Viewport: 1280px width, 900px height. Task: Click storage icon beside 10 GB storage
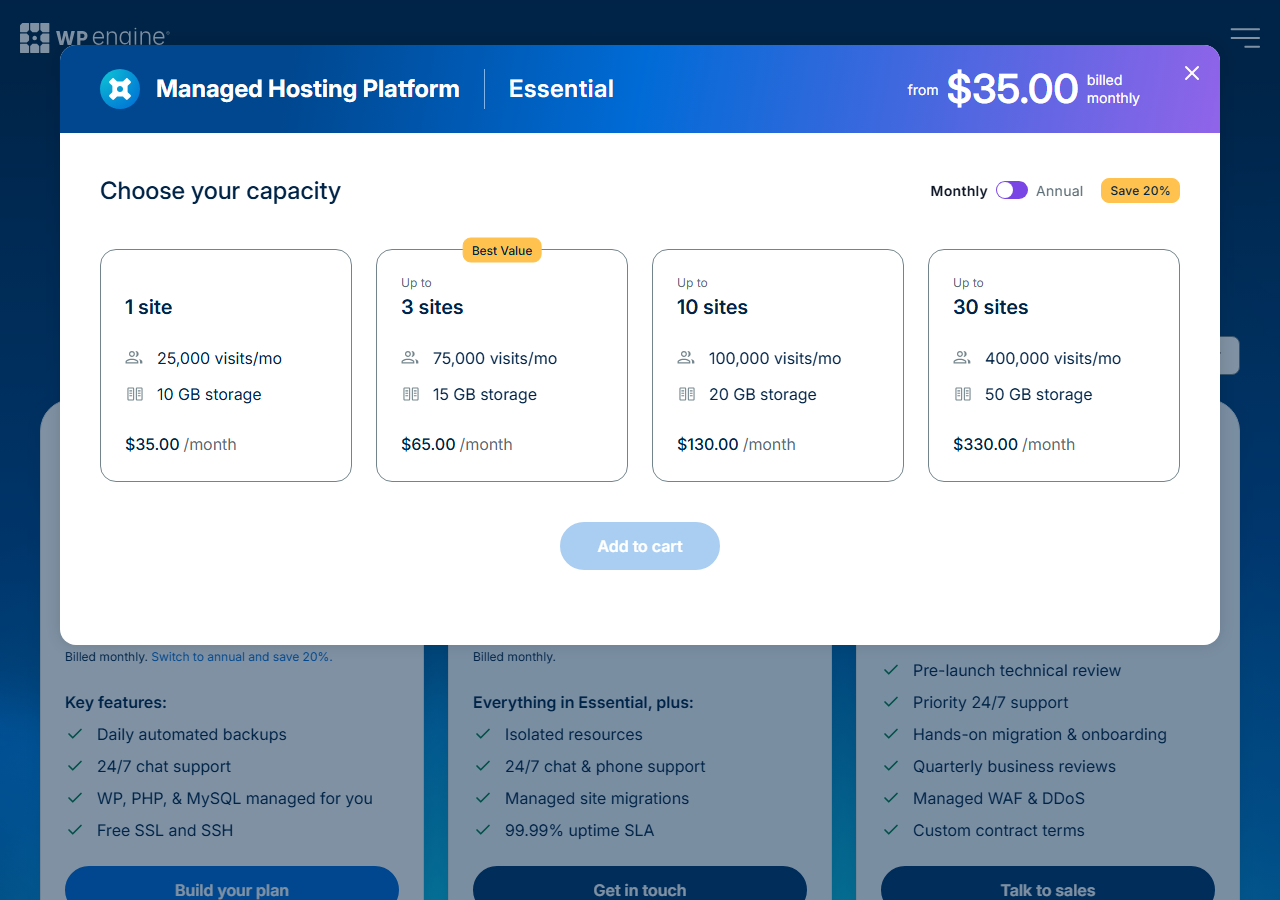[x=135, y=394]
